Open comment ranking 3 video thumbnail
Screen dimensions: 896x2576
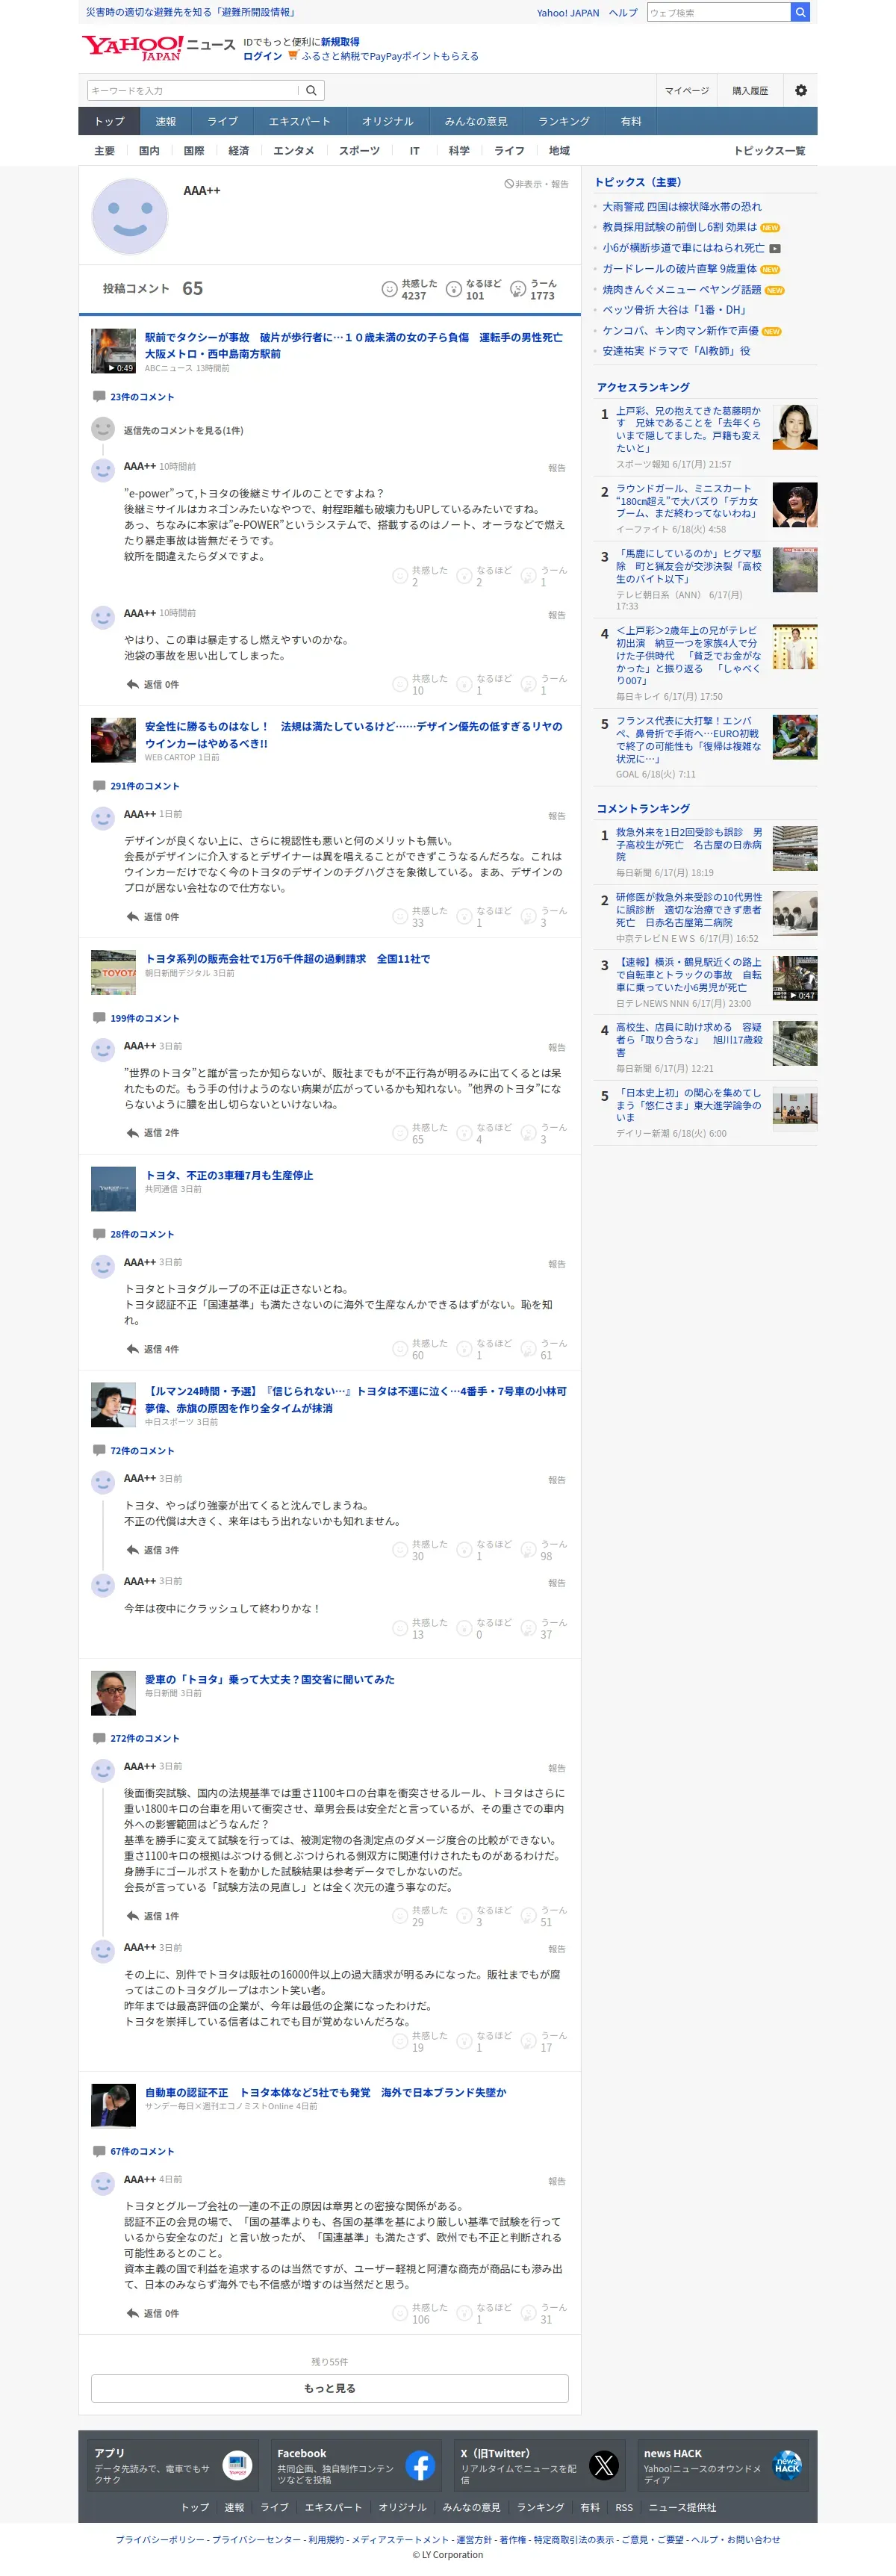[795, 978]
